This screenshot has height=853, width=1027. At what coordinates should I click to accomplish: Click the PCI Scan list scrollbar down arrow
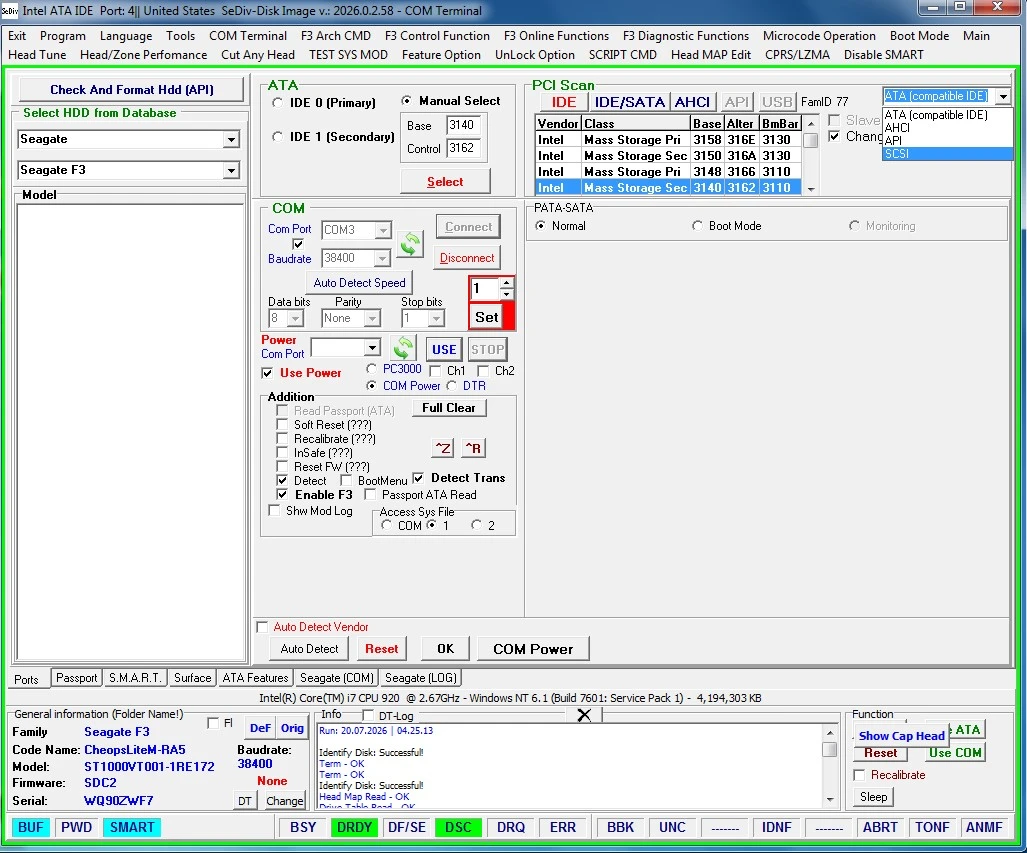tap(811, 189)
